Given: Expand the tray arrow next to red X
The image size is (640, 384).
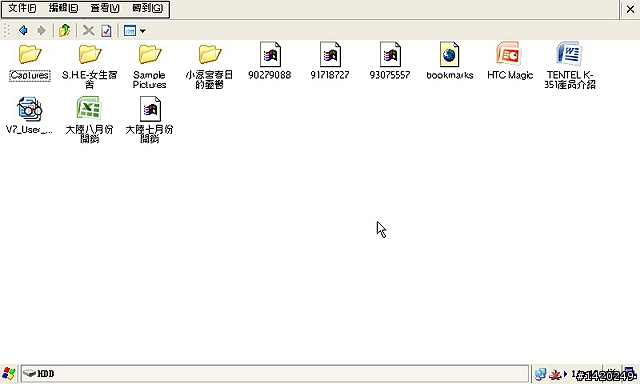Looking at the screenshot, I should point(565,373).
